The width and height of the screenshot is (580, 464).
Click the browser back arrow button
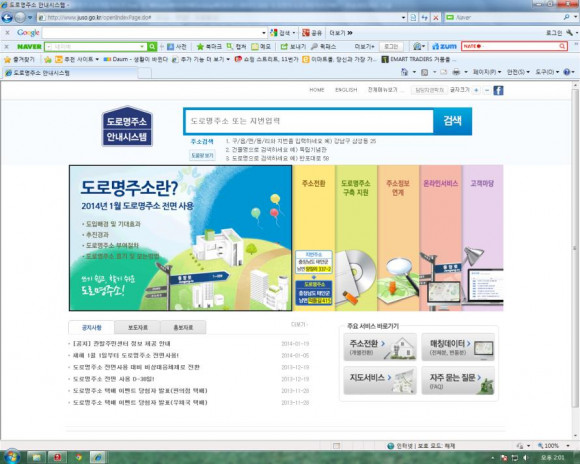[7, 17]
